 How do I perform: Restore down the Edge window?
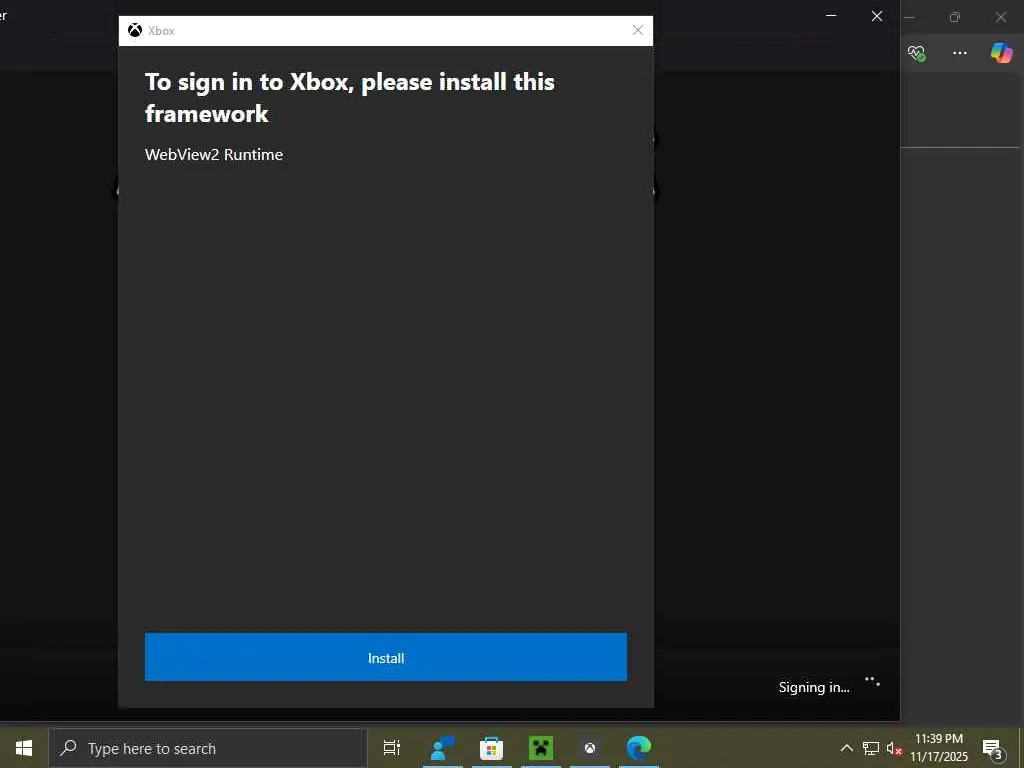coord(955,17)
